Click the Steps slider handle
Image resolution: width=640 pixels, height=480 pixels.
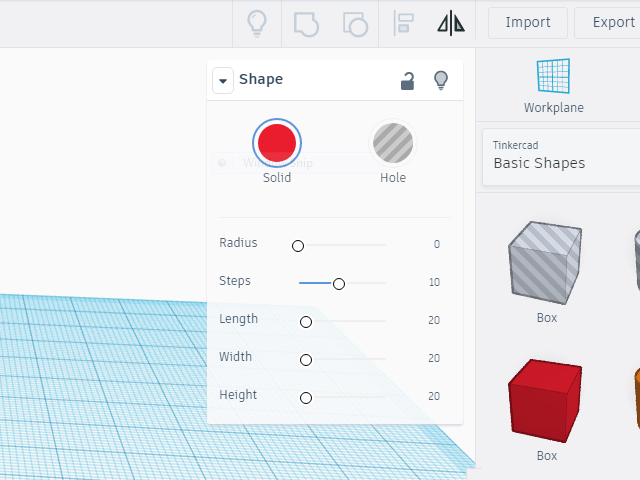pos(339,284)
